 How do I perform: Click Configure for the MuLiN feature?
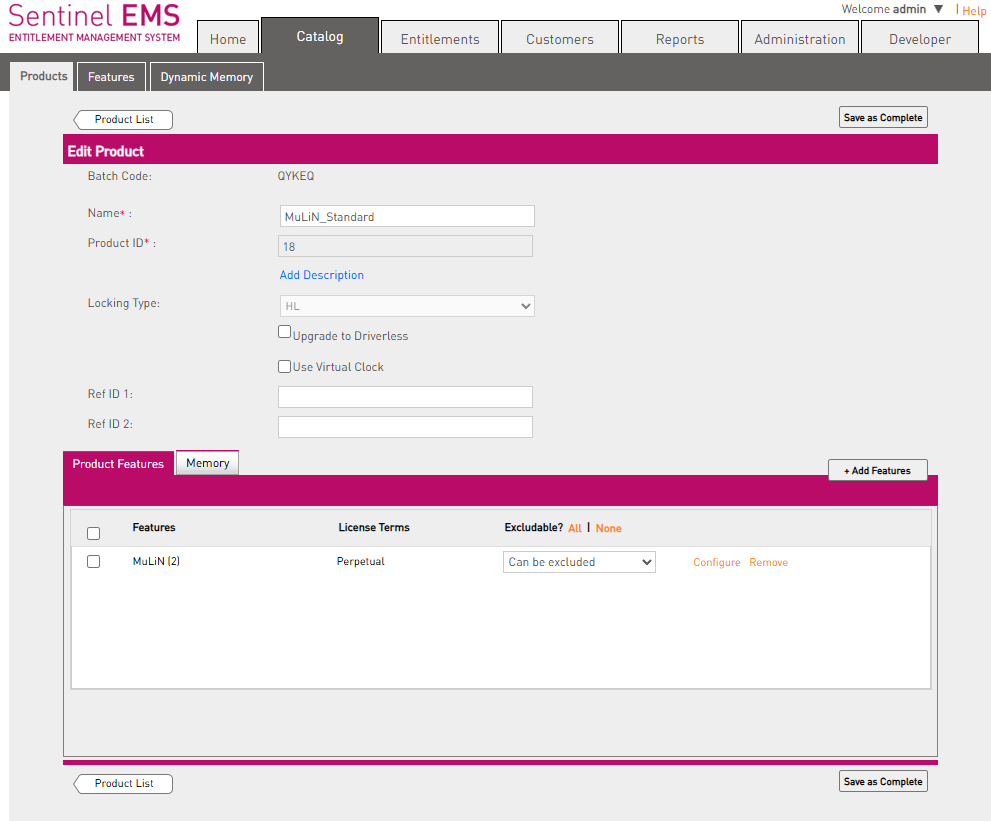tap(717, 562)
